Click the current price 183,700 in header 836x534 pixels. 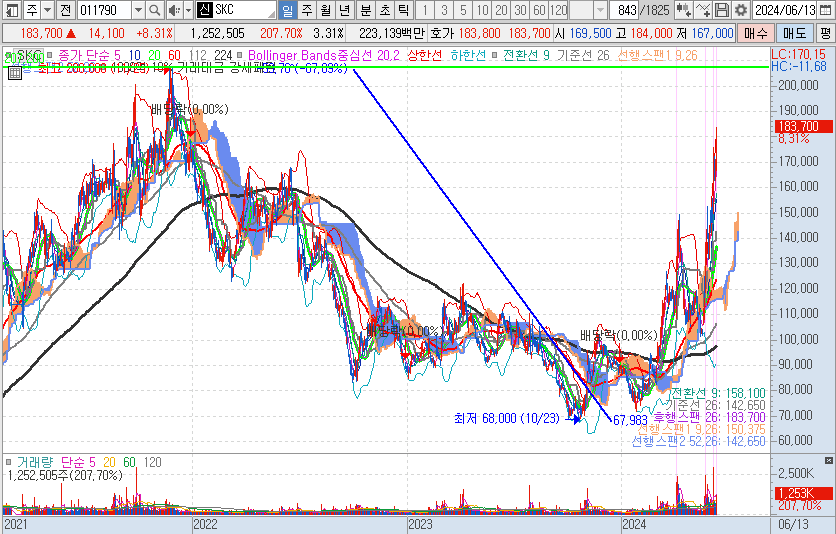tap(42, 34)
